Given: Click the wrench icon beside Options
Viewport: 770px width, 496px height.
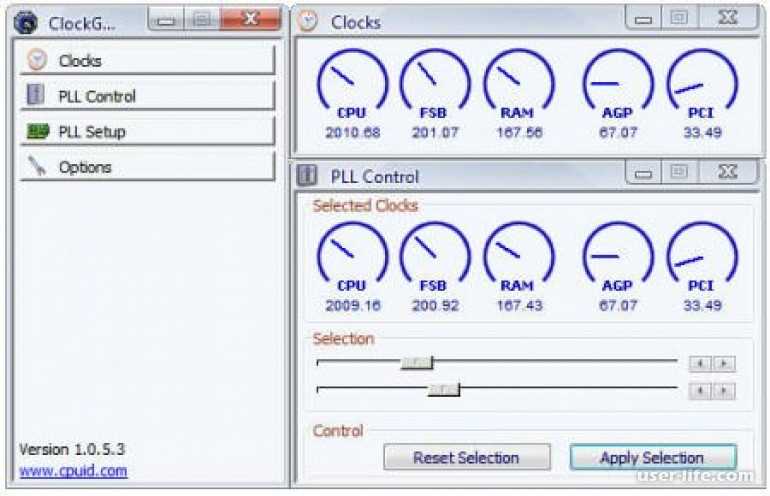Looking at the screenshot, I should click(37, 166).
